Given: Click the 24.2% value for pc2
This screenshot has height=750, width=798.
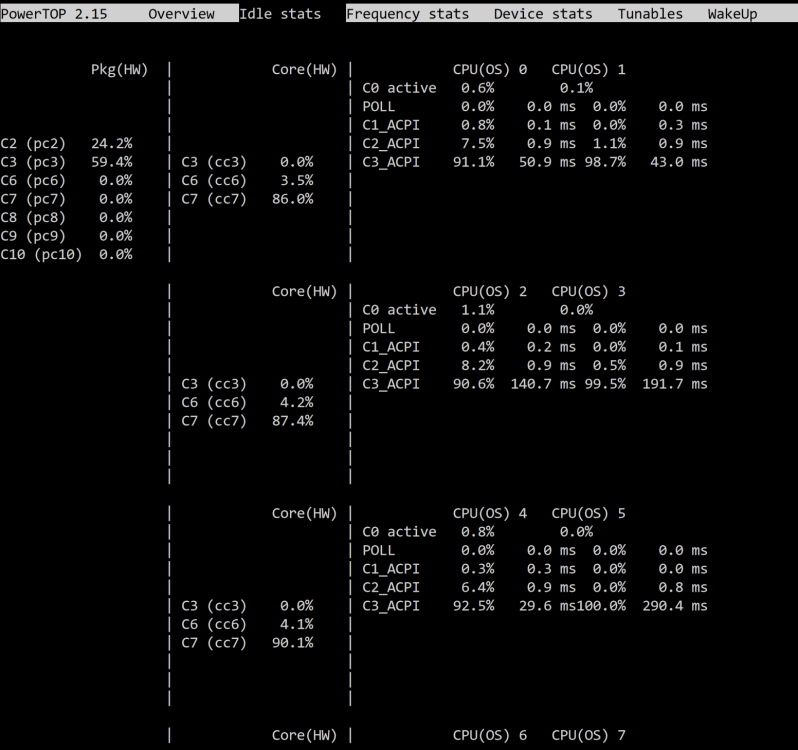Looking at the screenshot, I should point(111,143).
